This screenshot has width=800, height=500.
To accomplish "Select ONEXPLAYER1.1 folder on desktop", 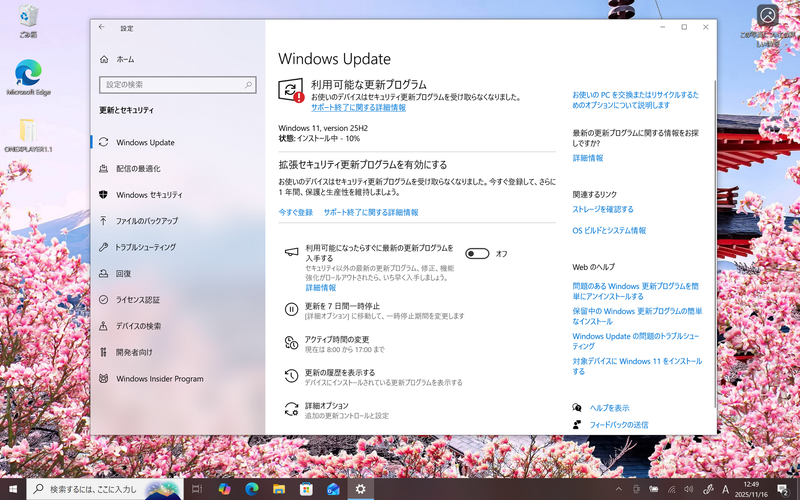I will click(29, 135).
